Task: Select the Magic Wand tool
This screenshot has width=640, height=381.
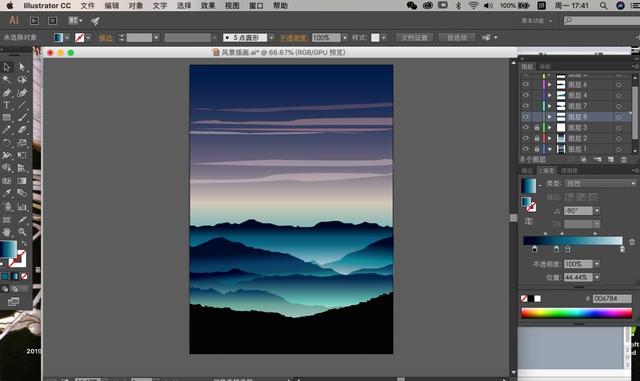Action: (x=7, y=80)
